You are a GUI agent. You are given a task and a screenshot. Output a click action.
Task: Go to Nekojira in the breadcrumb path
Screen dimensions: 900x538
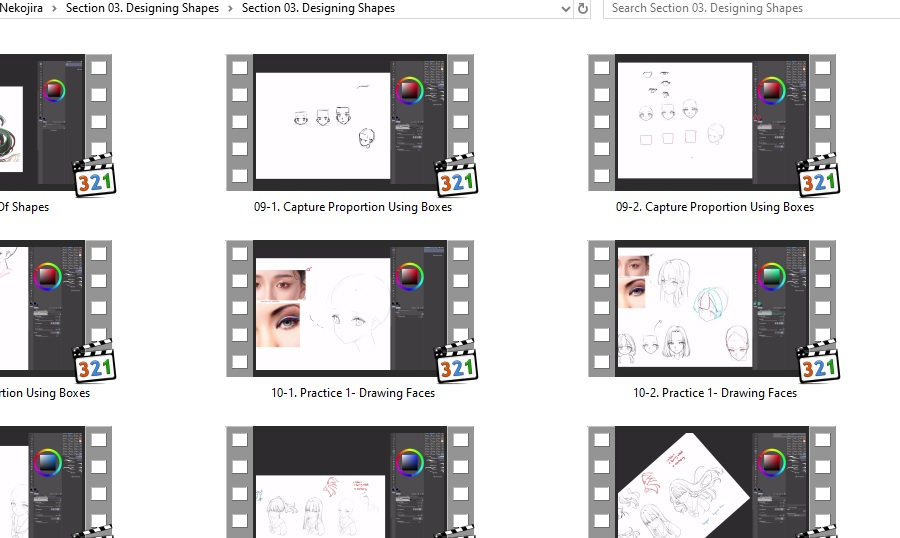pos(21,8)
